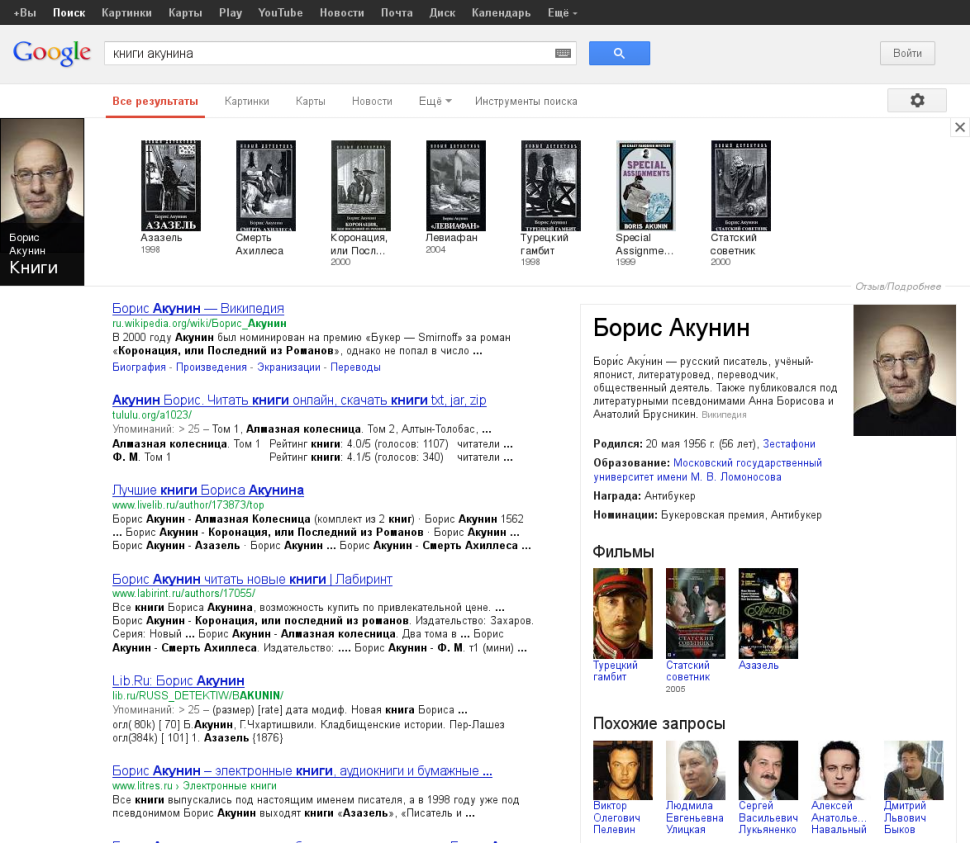Open +Вы in the top bar
The height and width of the screenshot is (843, 970).
pos(25,12)
